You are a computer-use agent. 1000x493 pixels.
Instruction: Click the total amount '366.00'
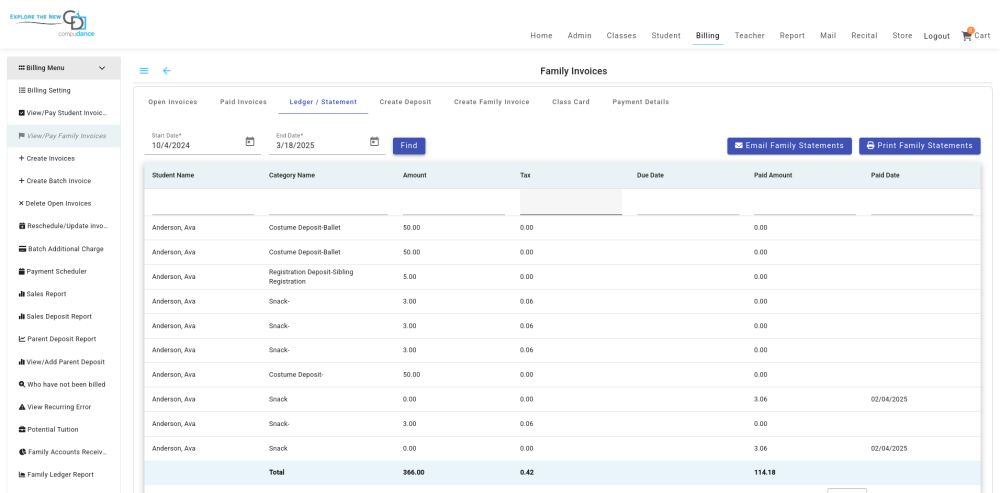(x=414, y=473)
